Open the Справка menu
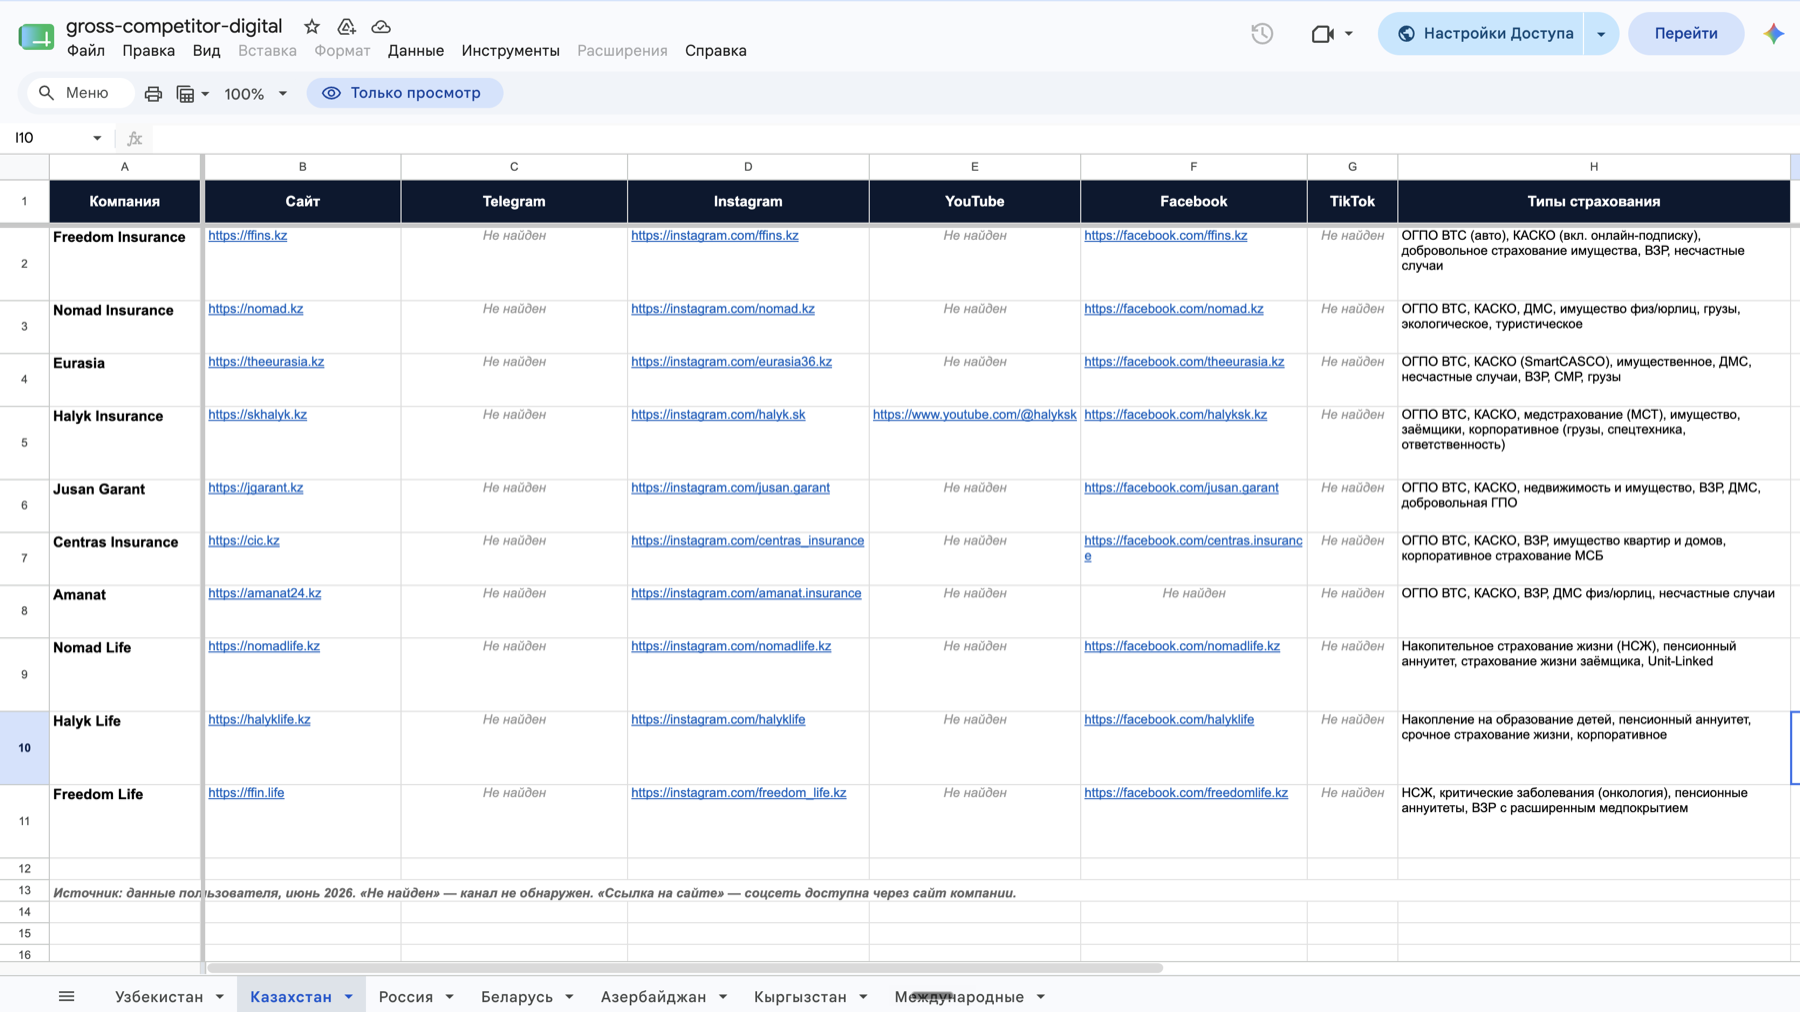Image resolution: width=1800 pixels, height=1012 pixels. pyautogui.click(x=716, y=51)
